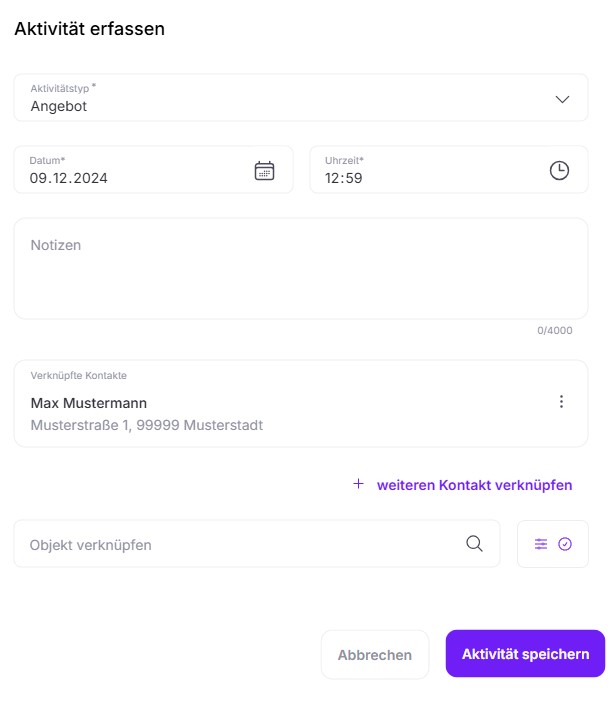Click the magnifier icon in Objekt verknüpfen
Image resolution: width=608 pixels, height=709 pixels.
coord(474,544)
